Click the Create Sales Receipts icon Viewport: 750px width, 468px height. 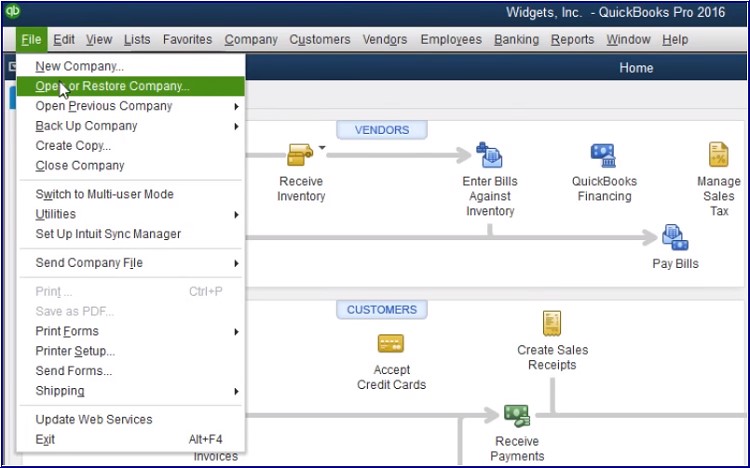point(552,323)
